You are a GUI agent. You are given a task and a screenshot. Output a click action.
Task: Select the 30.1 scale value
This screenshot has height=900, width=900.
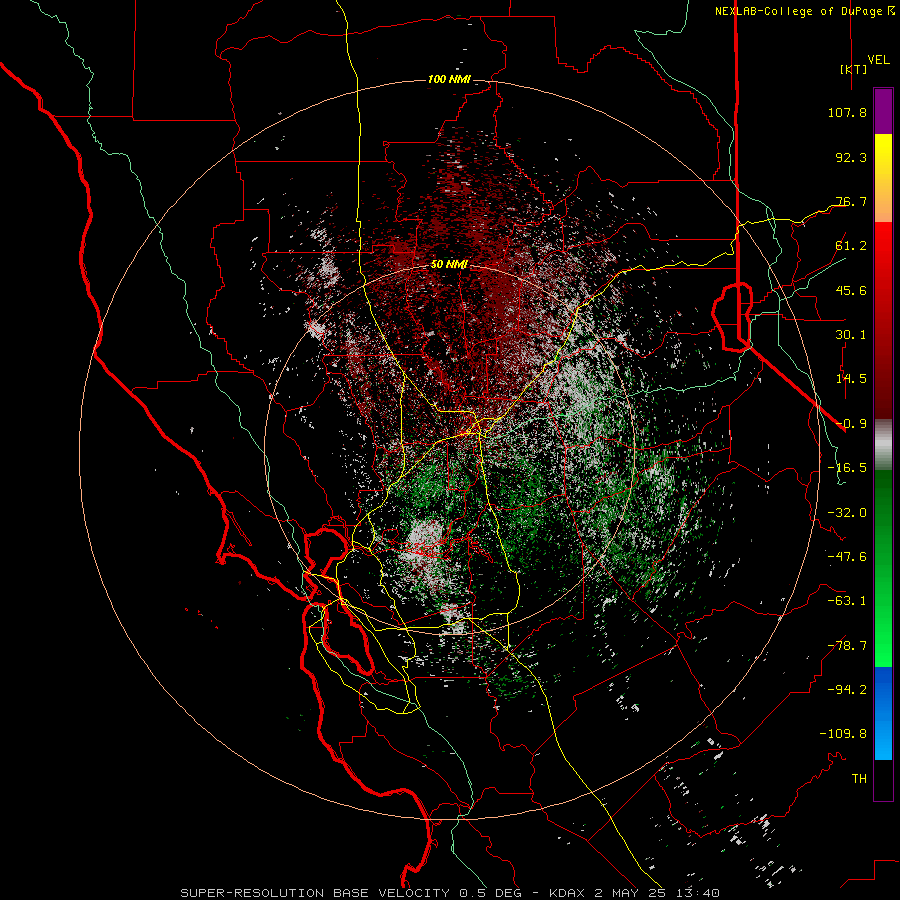pos(851,335)
